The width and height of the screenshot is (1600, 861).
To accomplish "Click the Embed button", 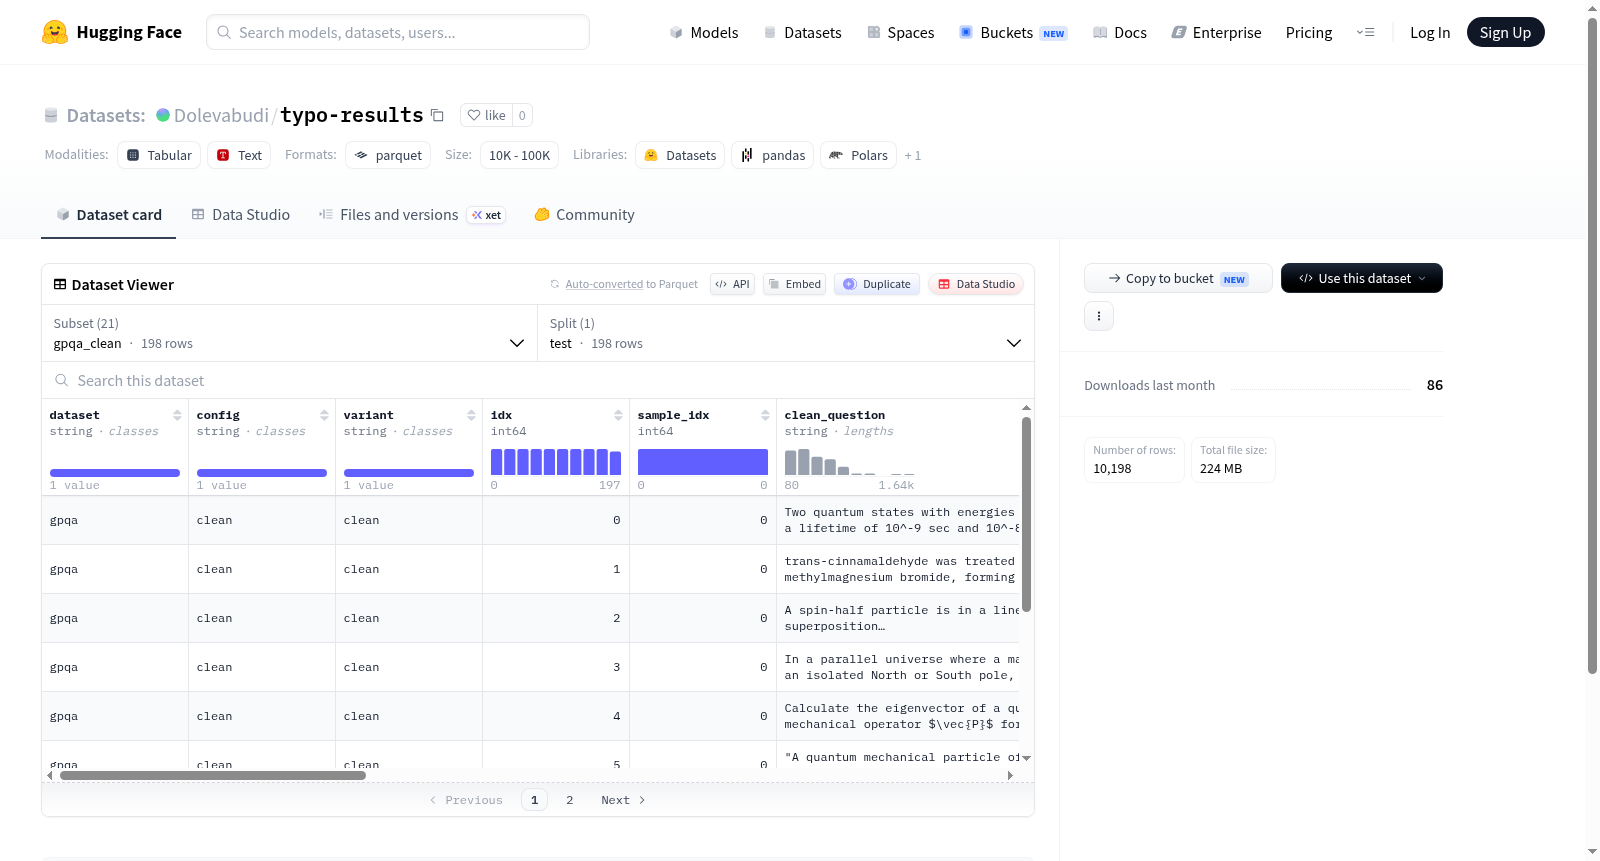I will tap(794, 284).
